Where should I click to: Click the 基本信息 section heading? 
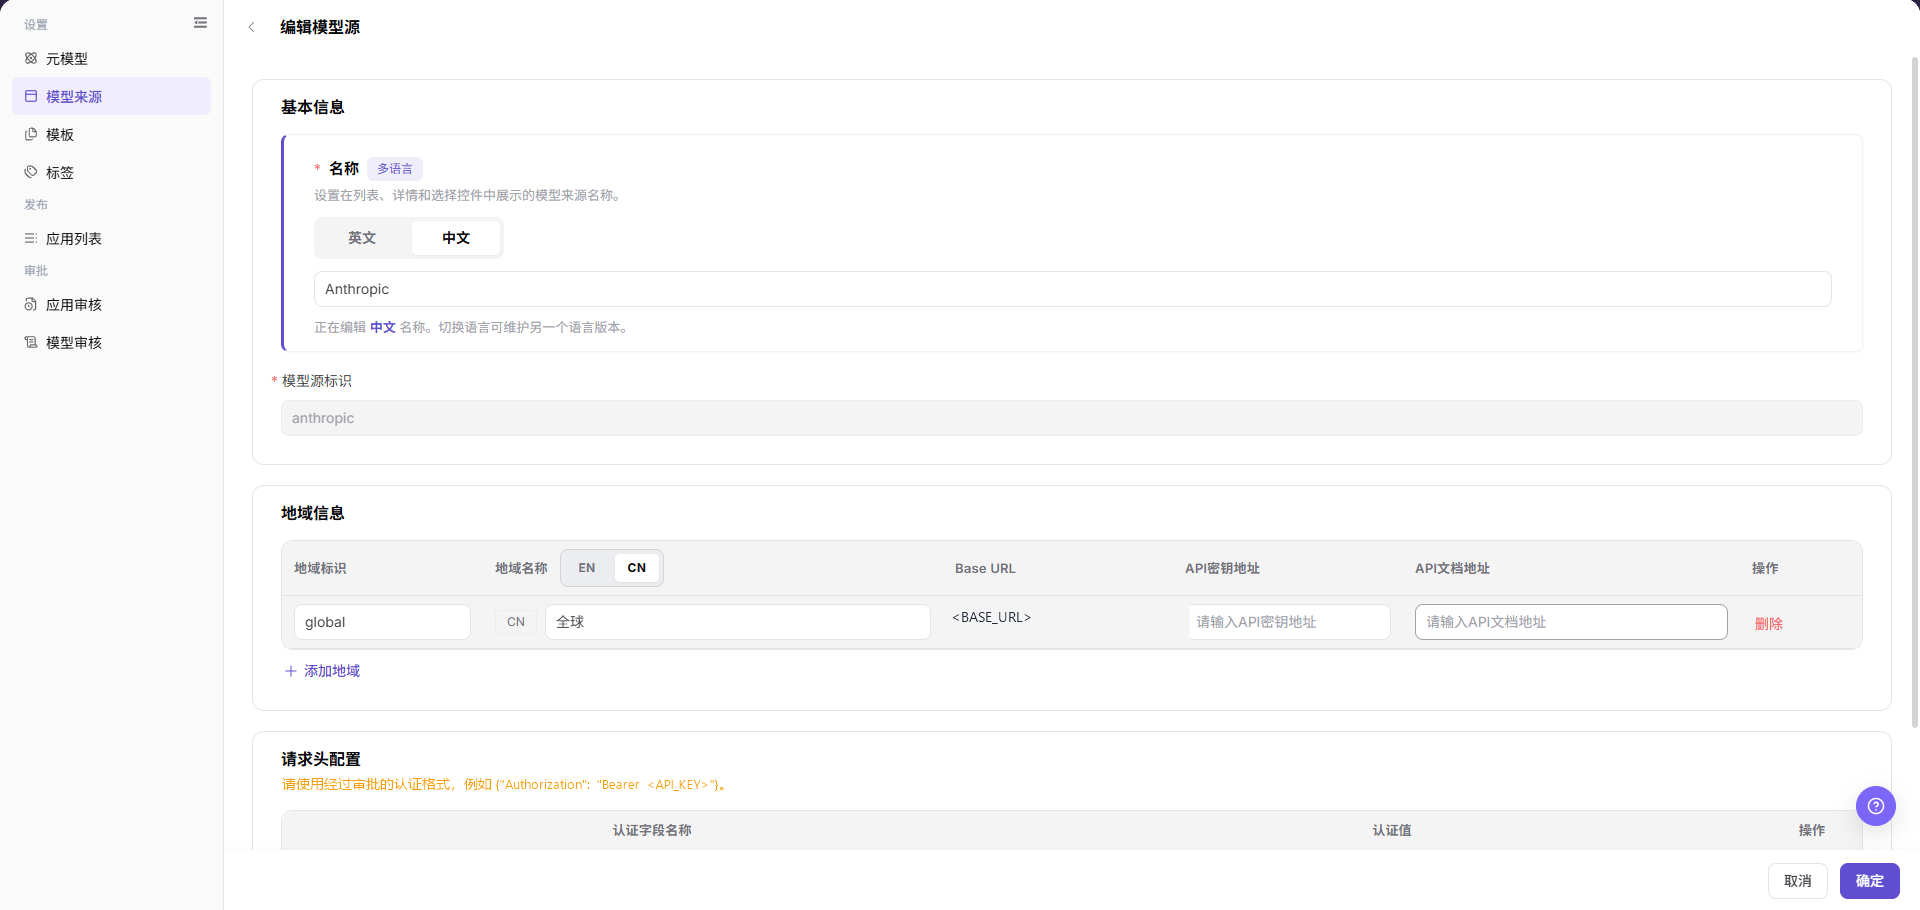313,107
